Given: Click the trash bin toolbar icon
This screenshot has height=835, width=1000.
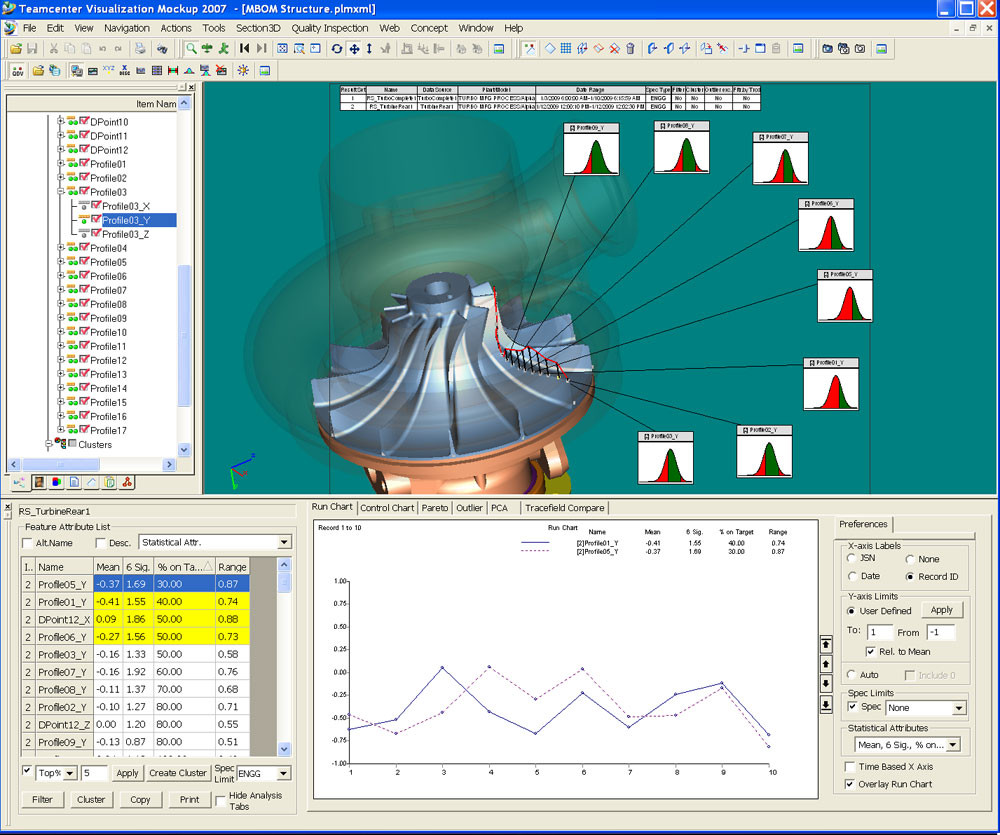Looking at the screenshot, I should click(x=630, y=48).
